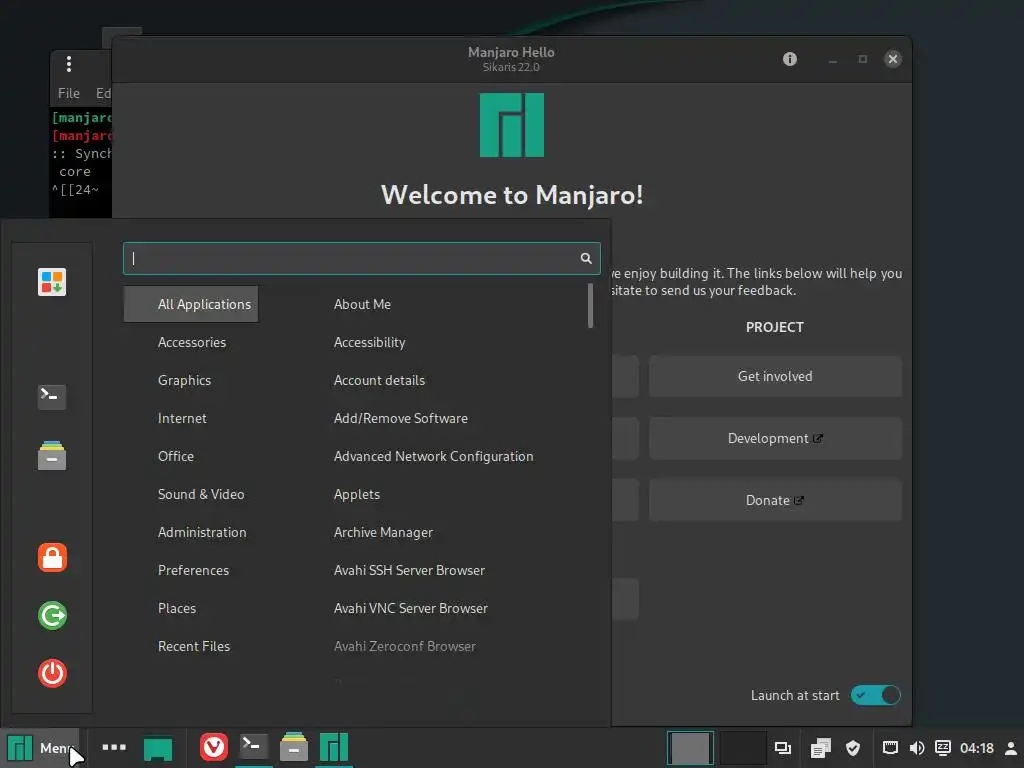This screenshot has width=1024, height=768.
Task: Launch the Vivaldi browser from the panel
Action: click(x=214, y=747)
